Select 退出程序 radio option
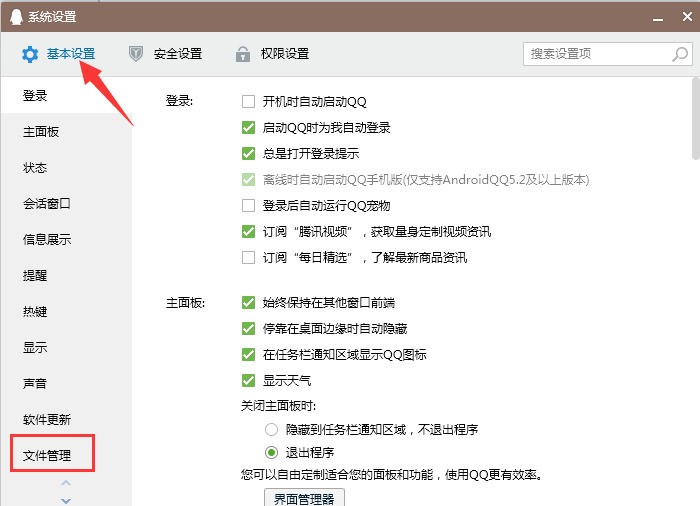 coord(271,452)
